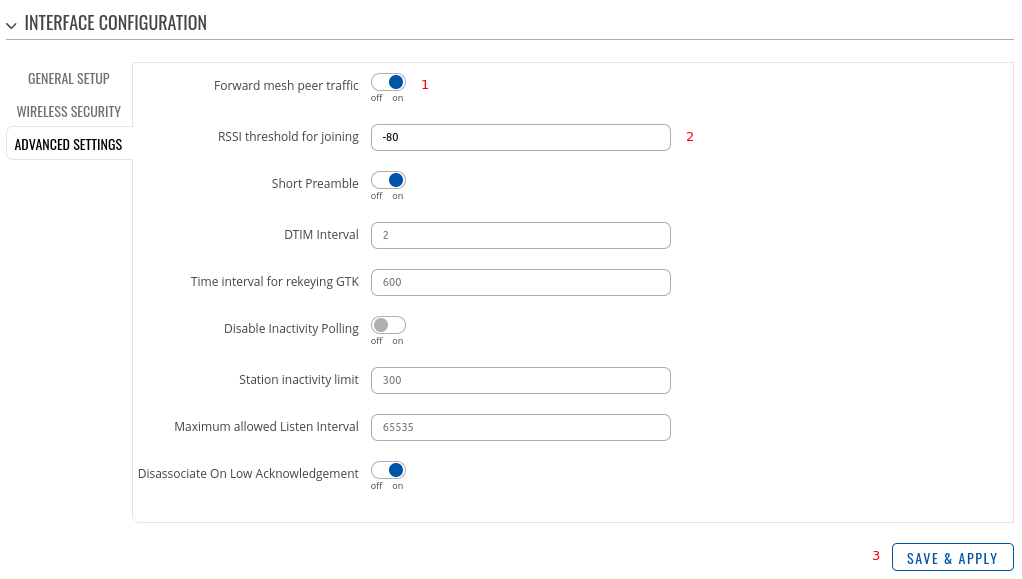Turn off Disassociate On Low Acknowledgement
Image resolution: width=1022 pixels, height=579 pixels.
coord(388,470)
